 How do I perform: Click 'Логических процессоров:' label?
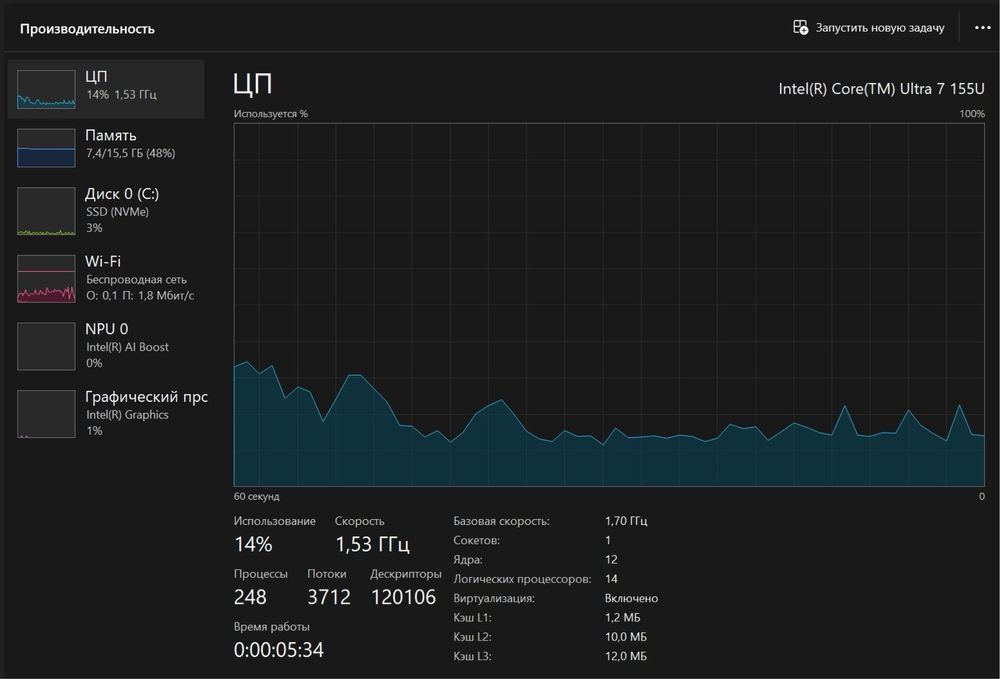[522, 579]
